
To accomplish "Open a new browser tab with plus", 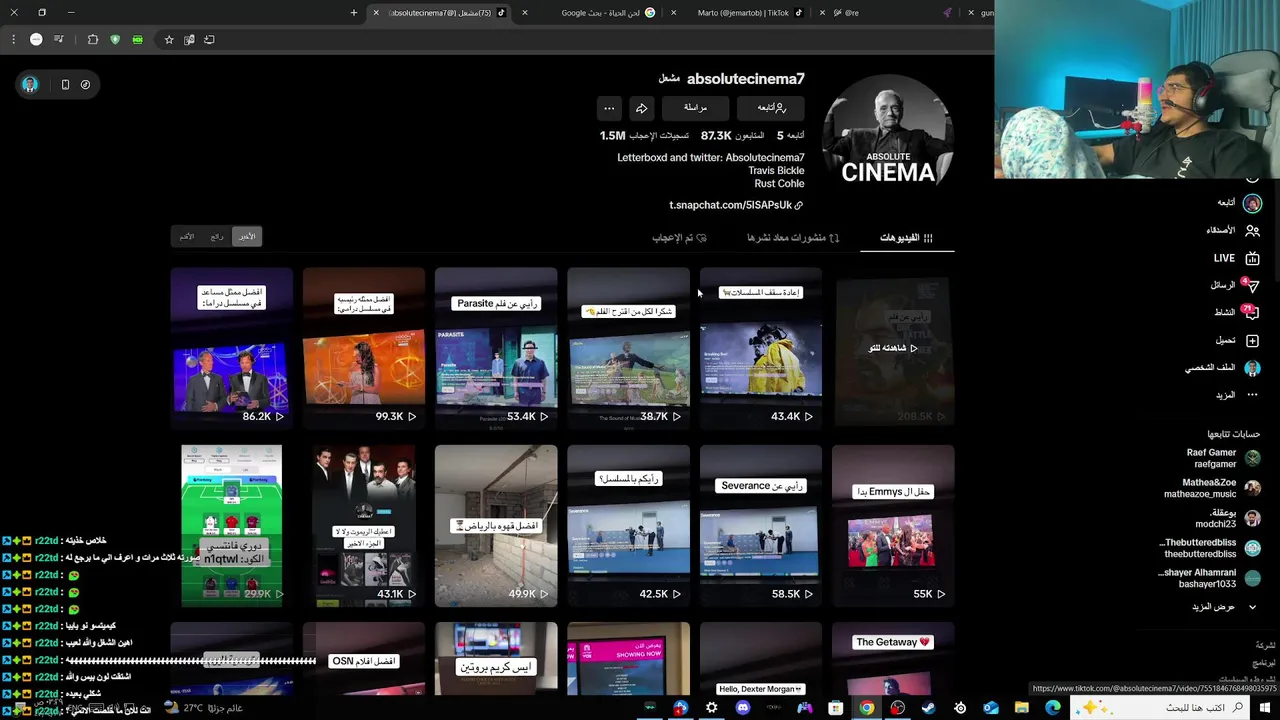I will (x=354, y=13).
